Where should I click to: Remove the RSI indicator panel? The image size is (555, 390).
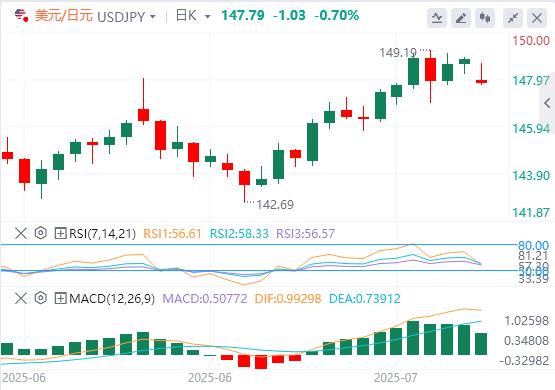click(x=21, y=233)
